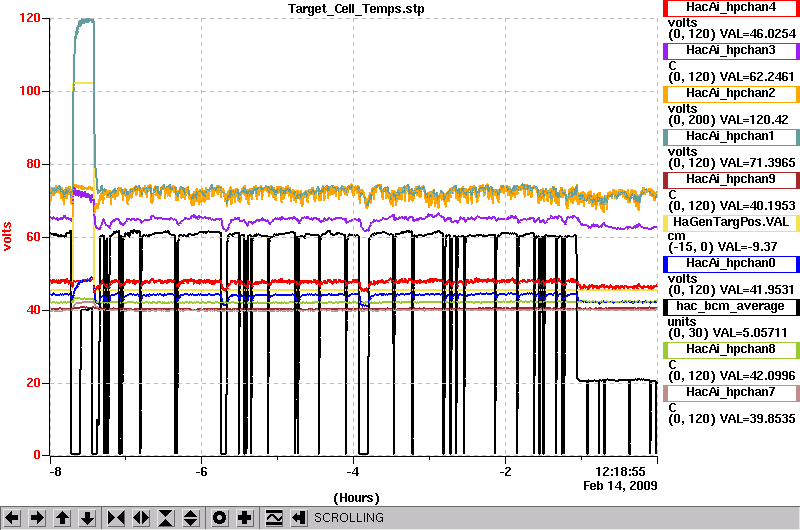This screenshot has height=530, width=800.
Task: Click the x-axis tick label -2
Action: click(505, 472)
